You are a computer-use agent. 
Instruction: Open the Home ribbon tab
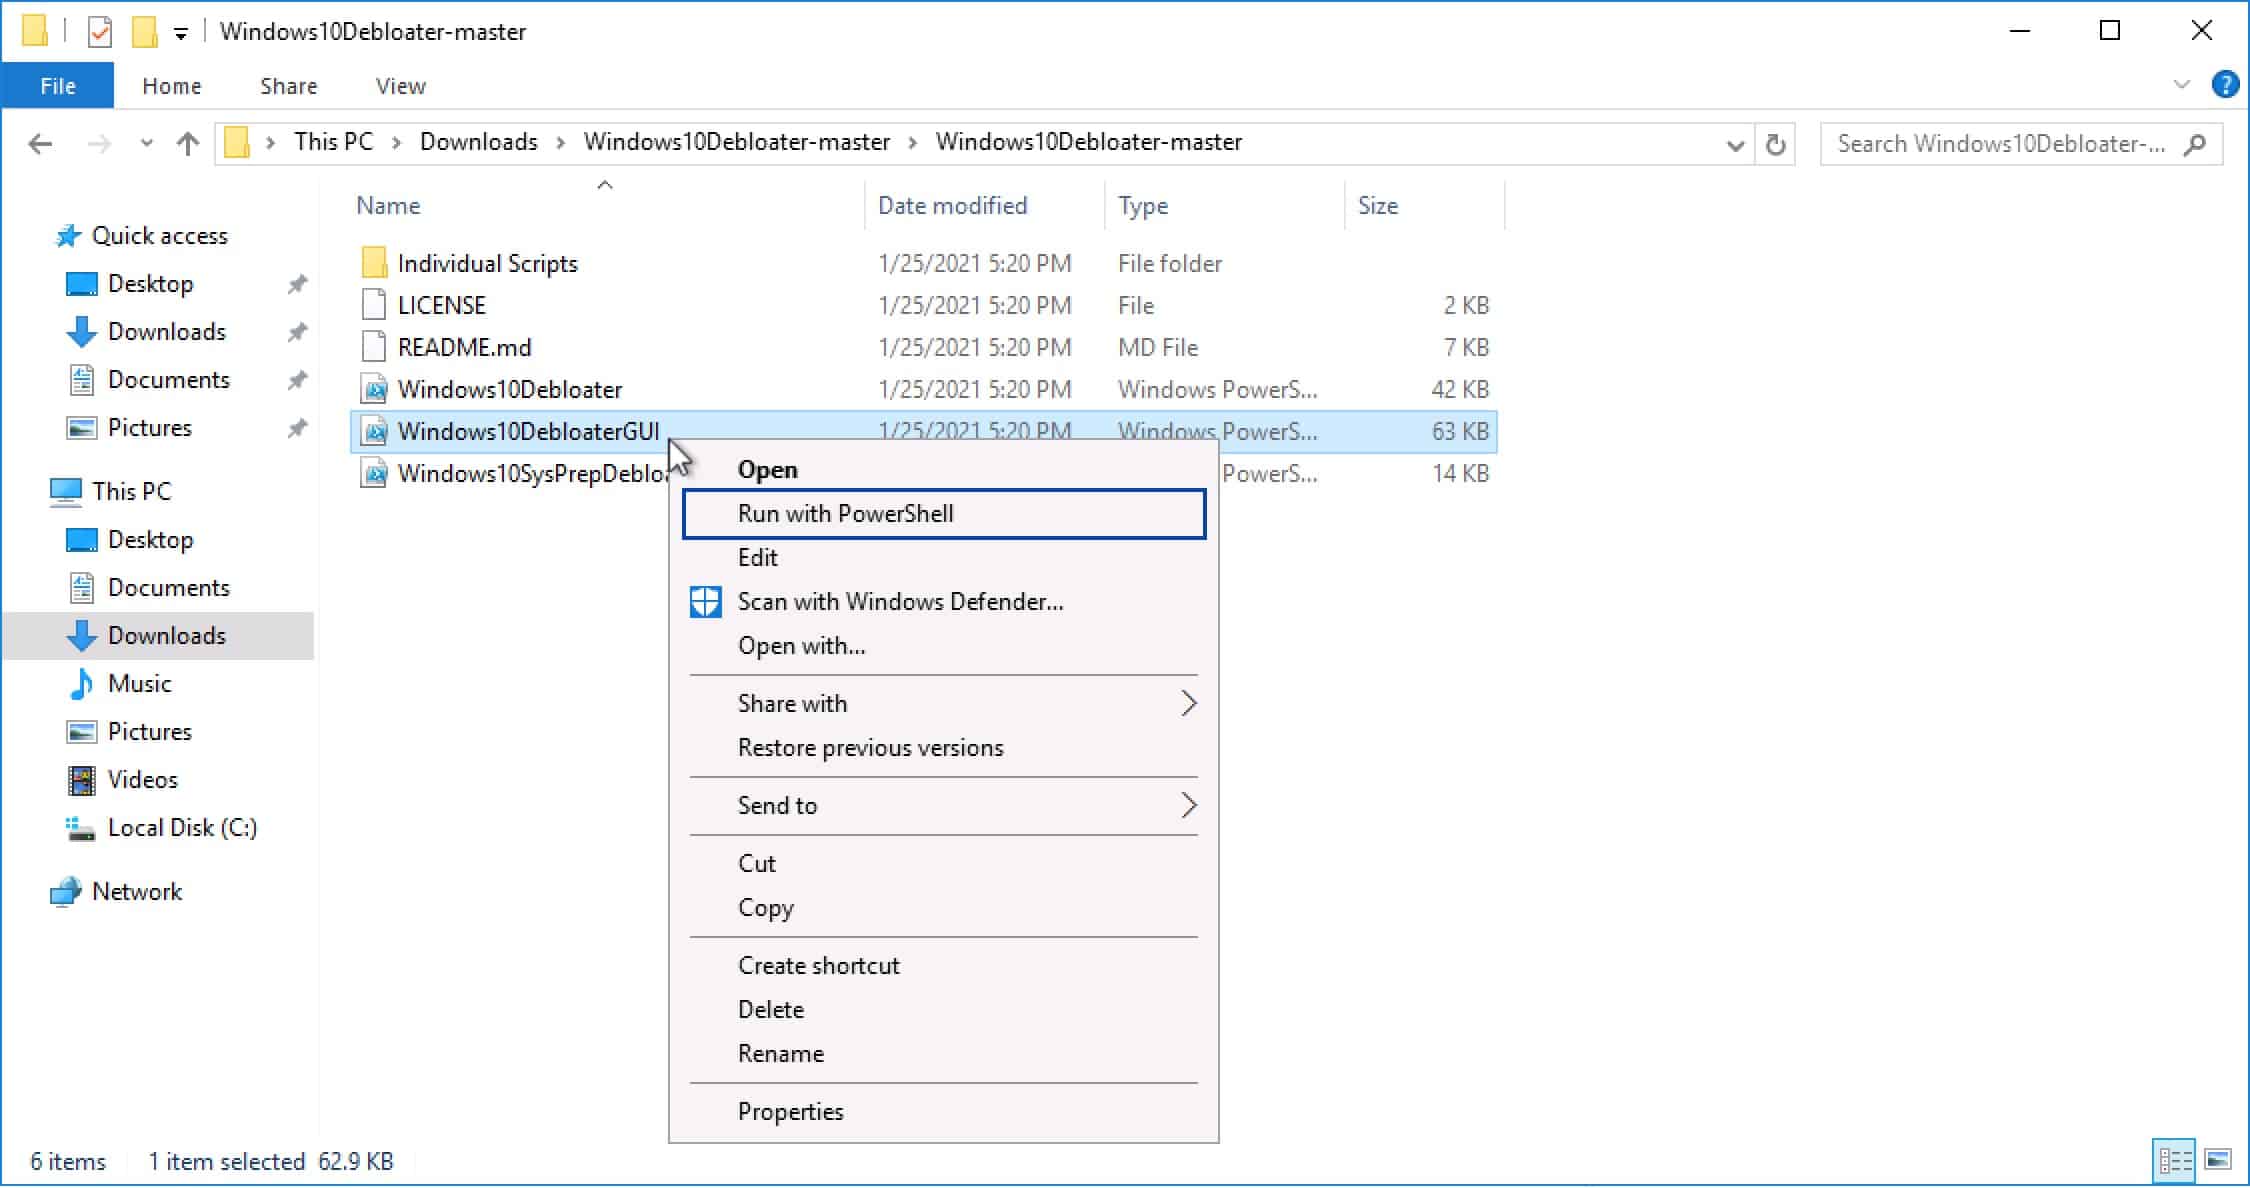tap(172, 86)
